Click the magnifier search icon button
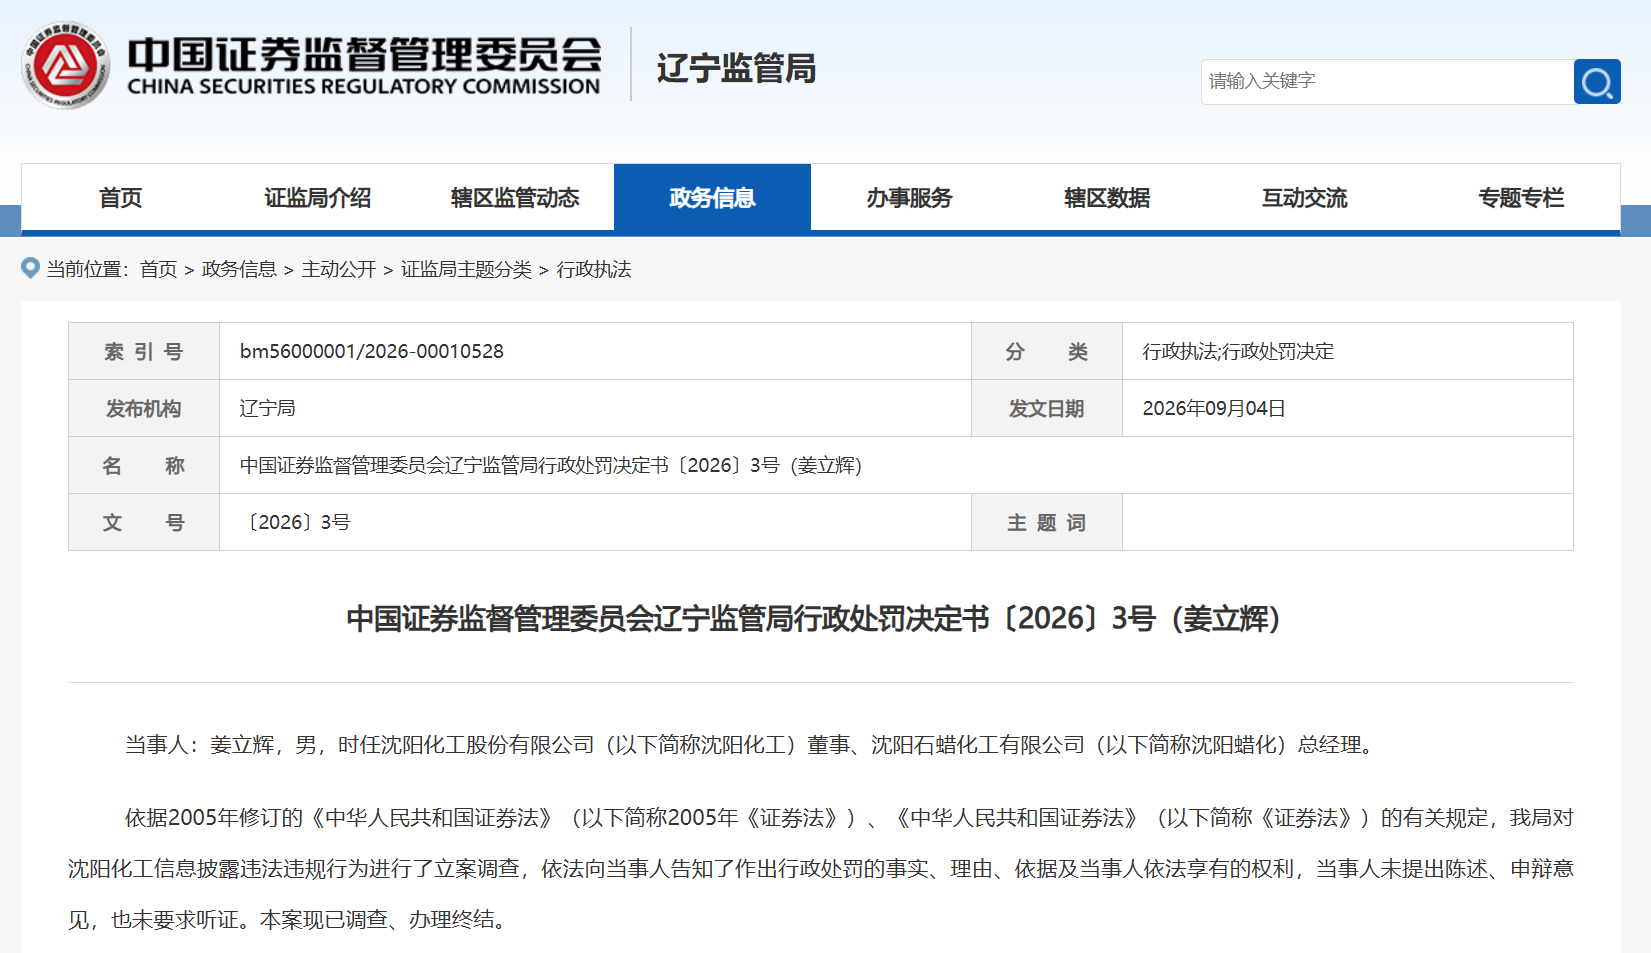The image size is (1651, 953). tap(1597, 82)
